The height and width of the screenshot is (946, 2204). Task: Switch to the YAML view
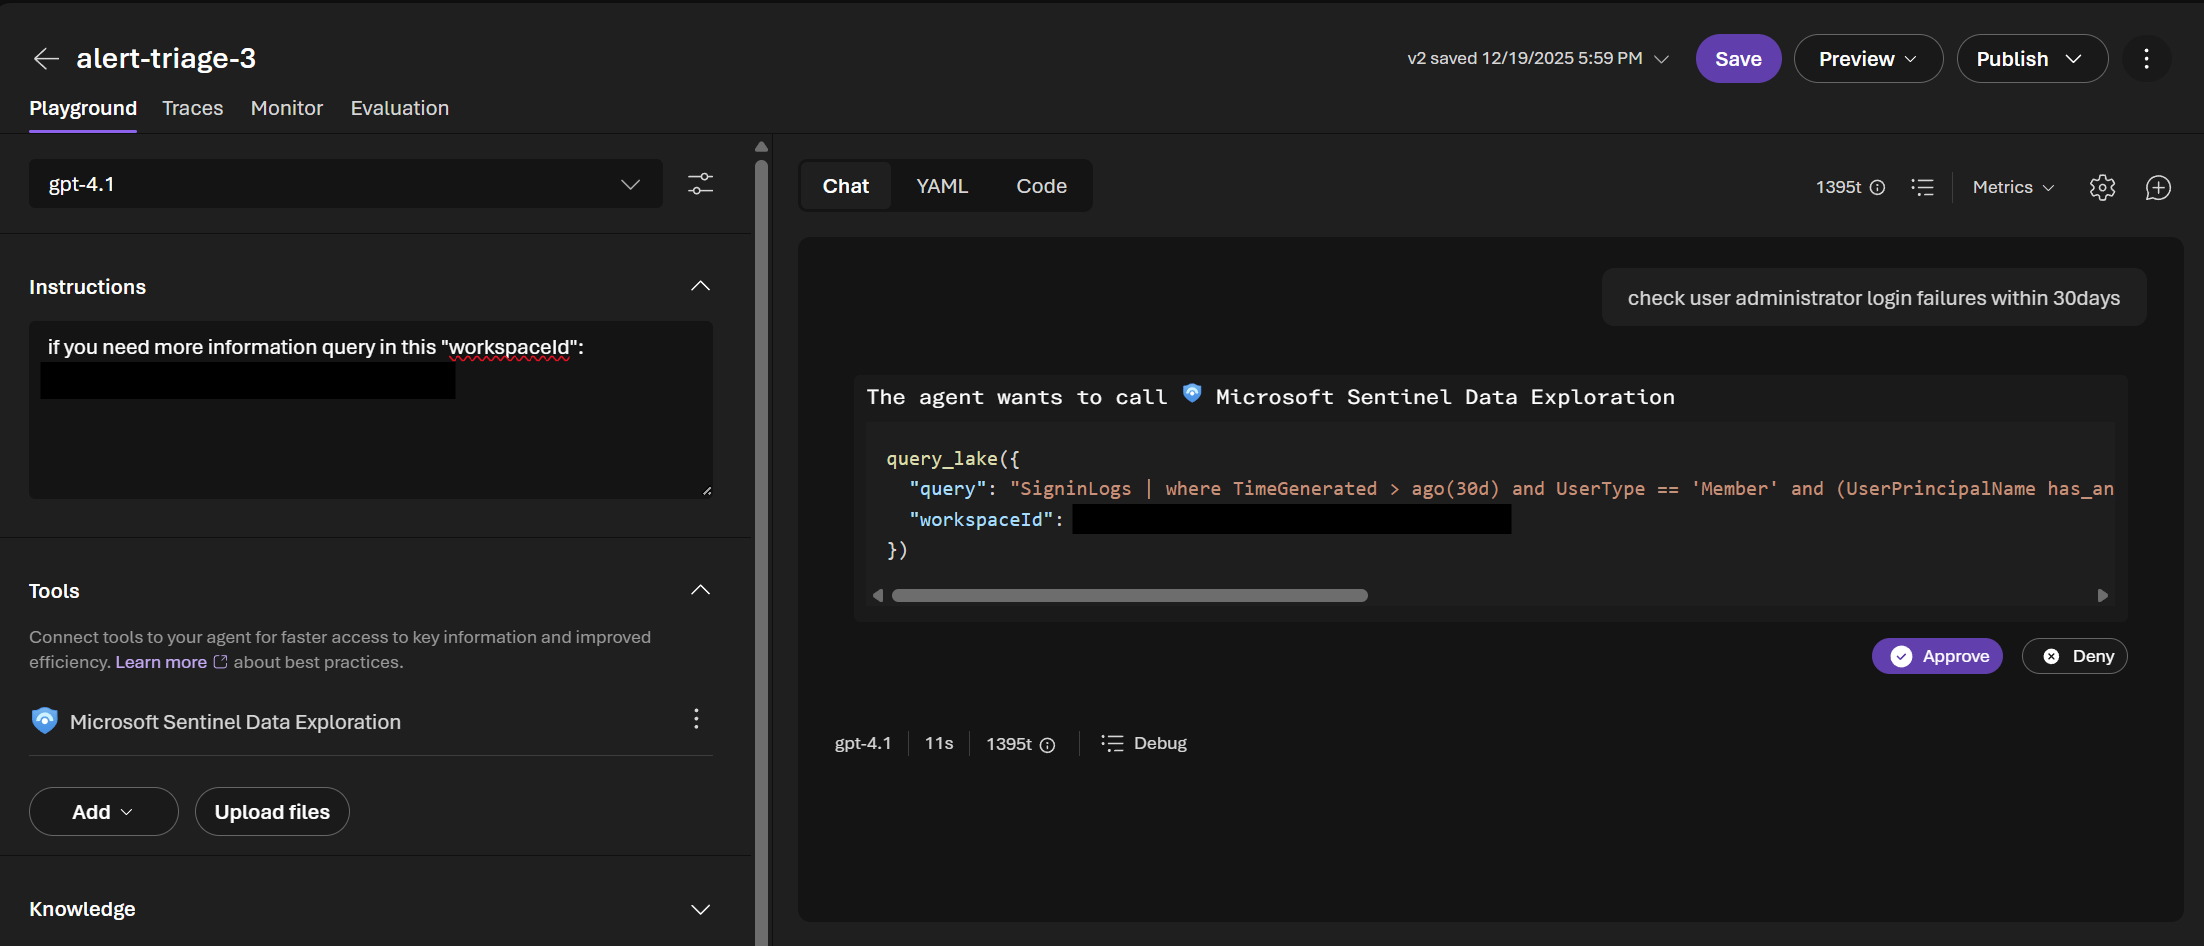tap(941, 186)
